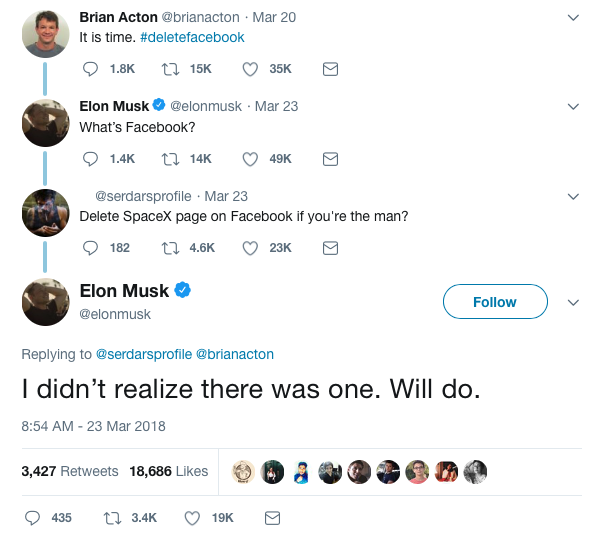The image size is (610, 542).
Task: Reply to Brian Acton's #deletefacebook tweet
Action: coord(90,69)
